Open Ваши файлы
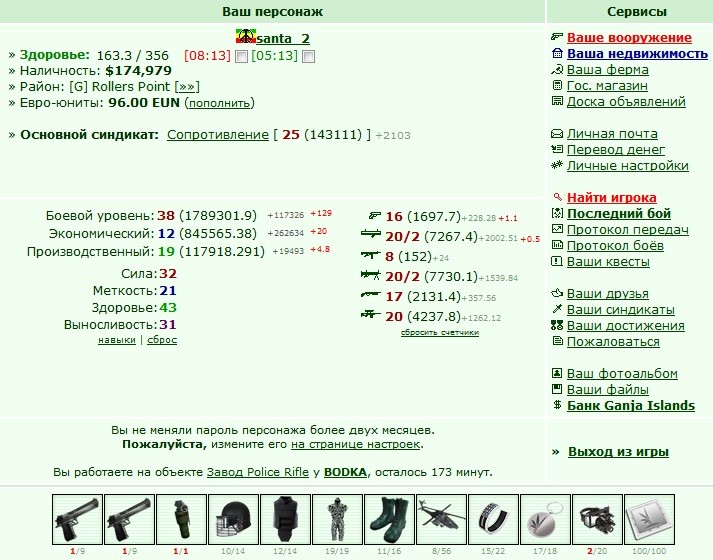Screen dimensions: 713x560 pyautogui.click(x=608, y=390)
